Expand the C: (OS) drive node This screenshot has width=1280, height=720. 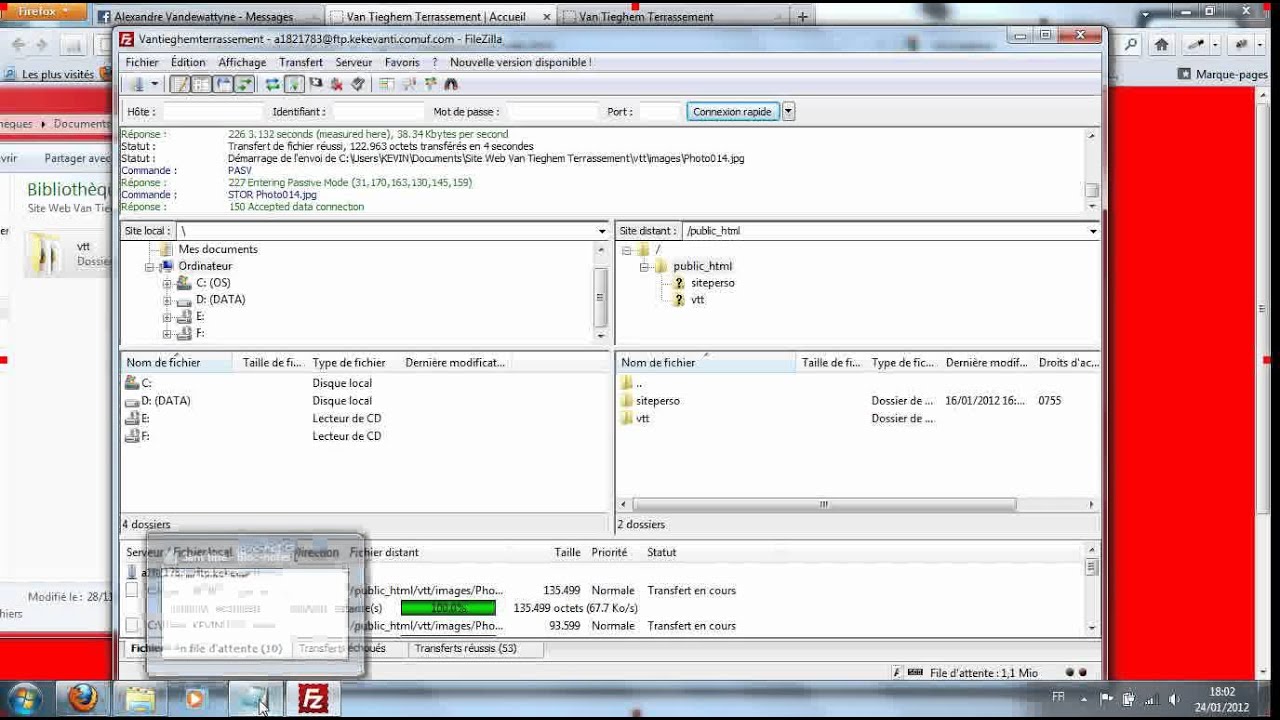[x=167, y=283]
